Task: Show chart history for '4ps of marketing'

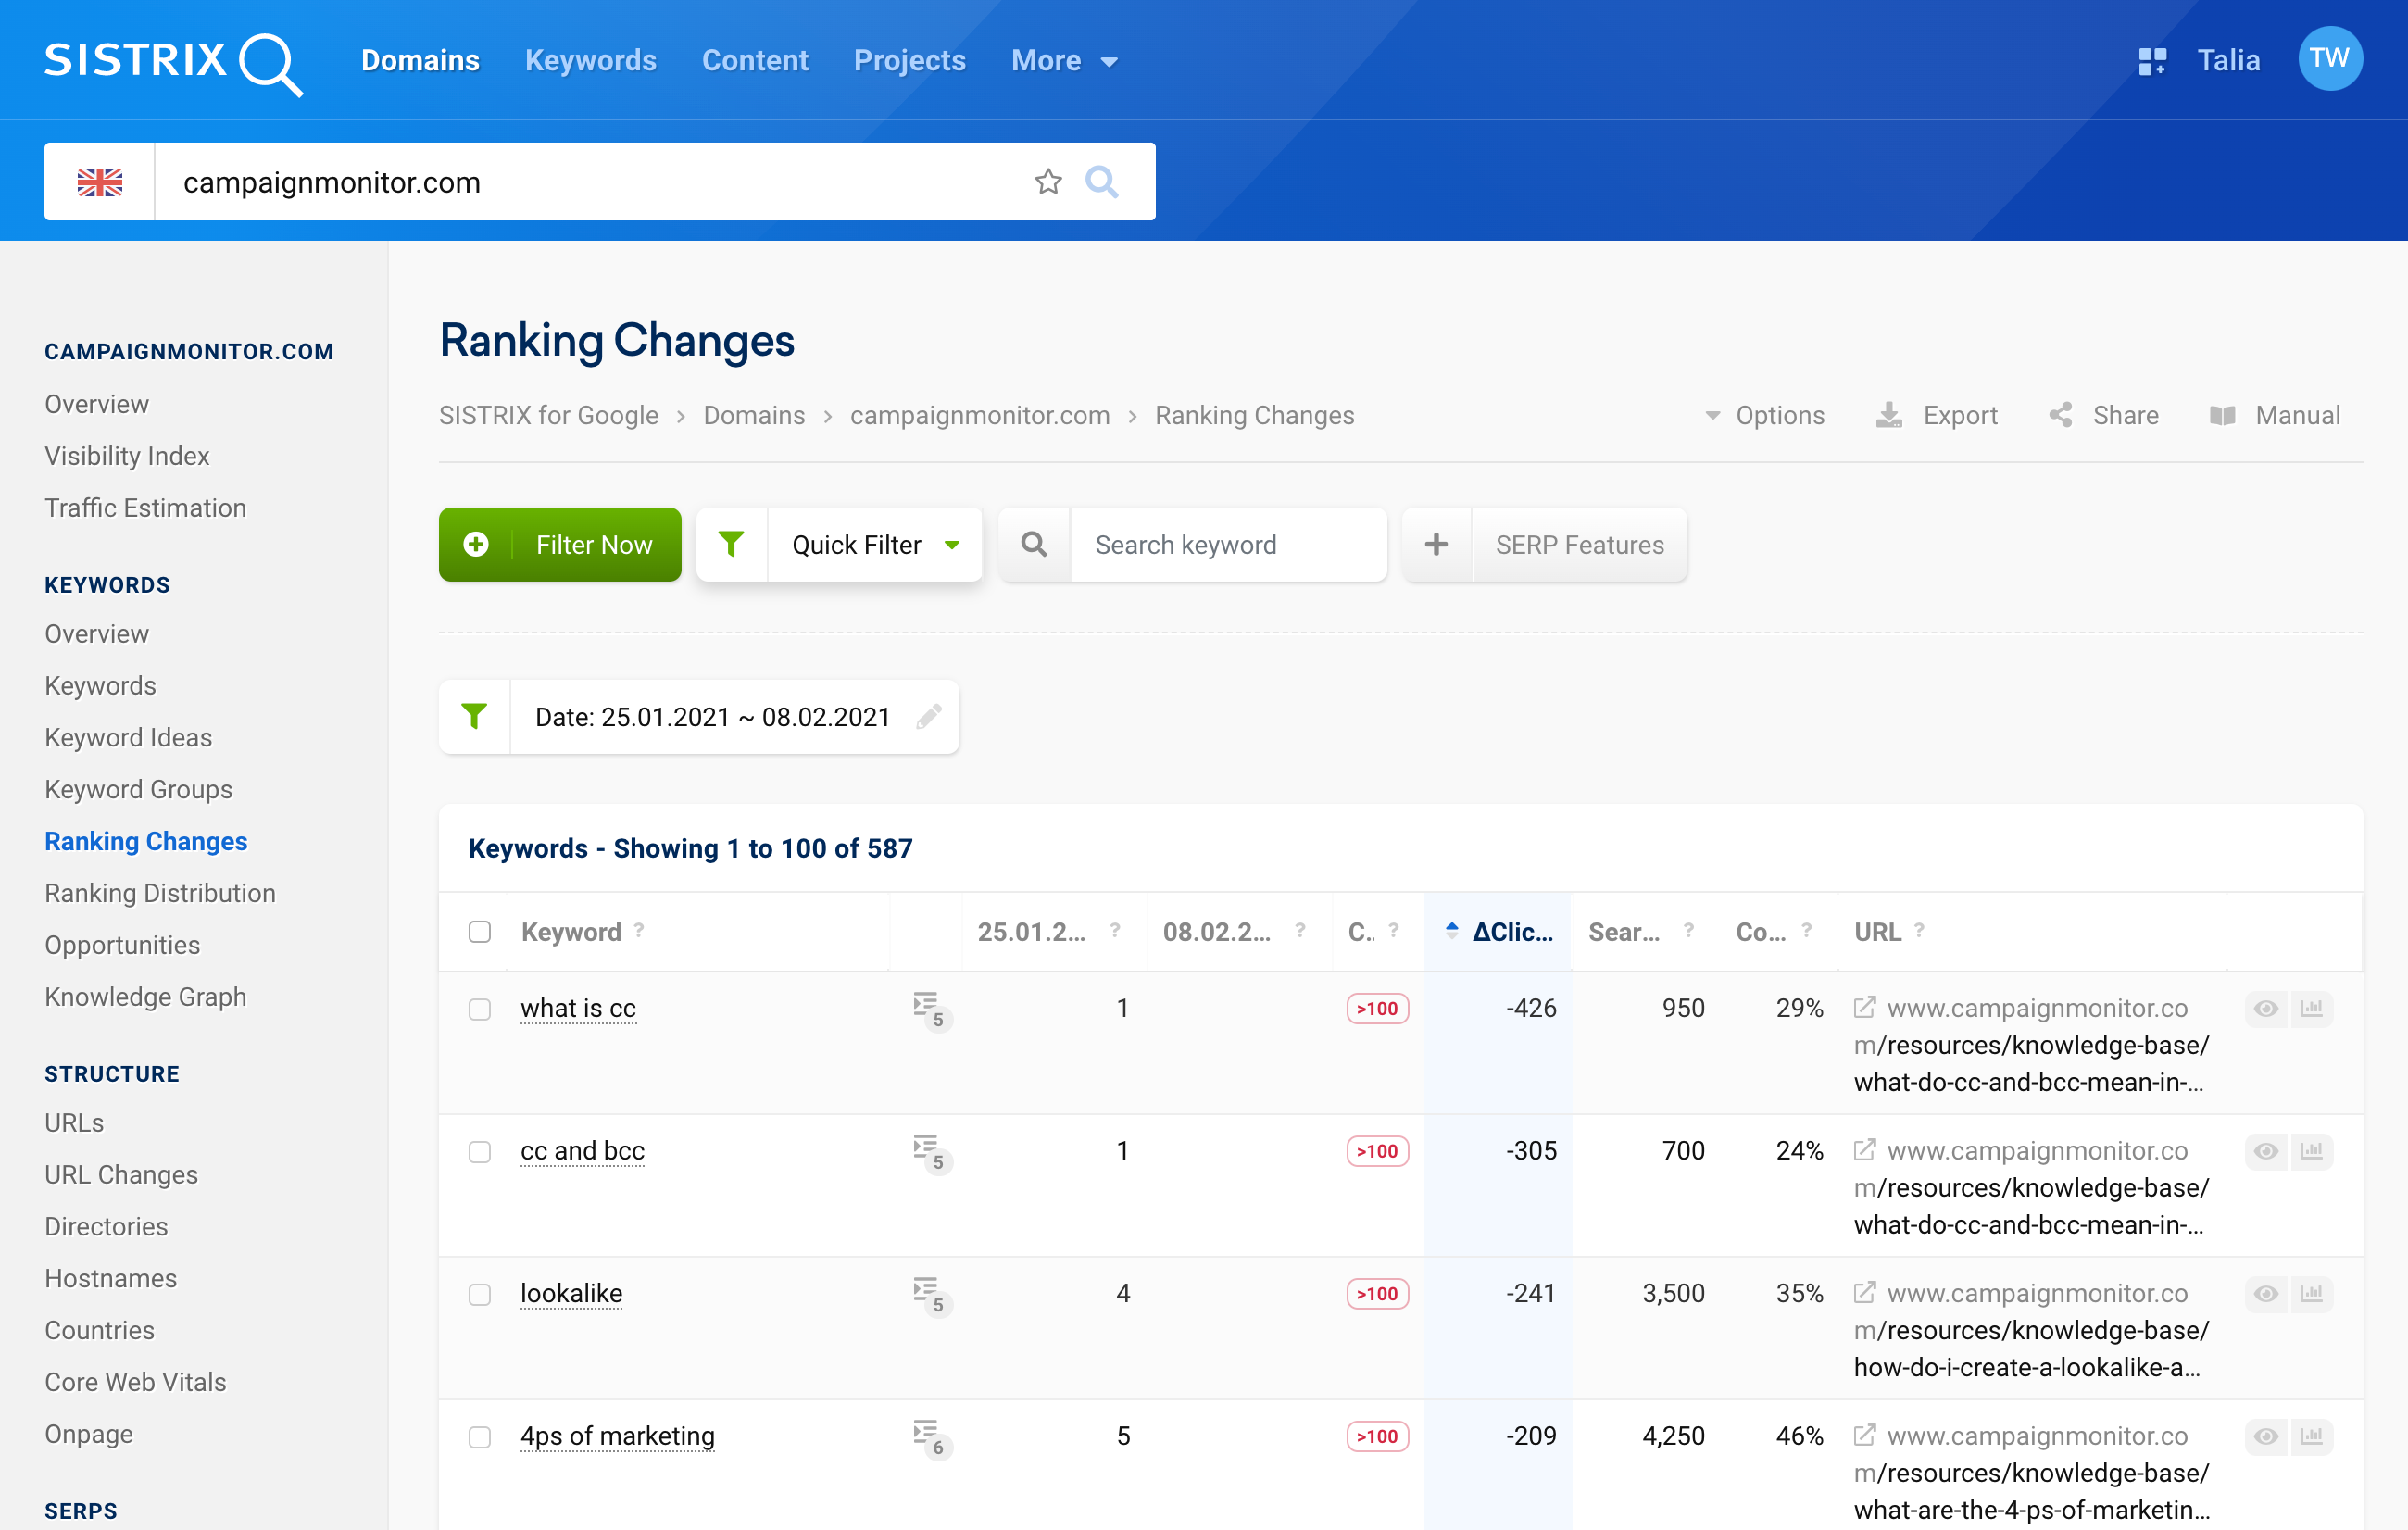Action: pyautogui.click(x=2312, y=1436)
